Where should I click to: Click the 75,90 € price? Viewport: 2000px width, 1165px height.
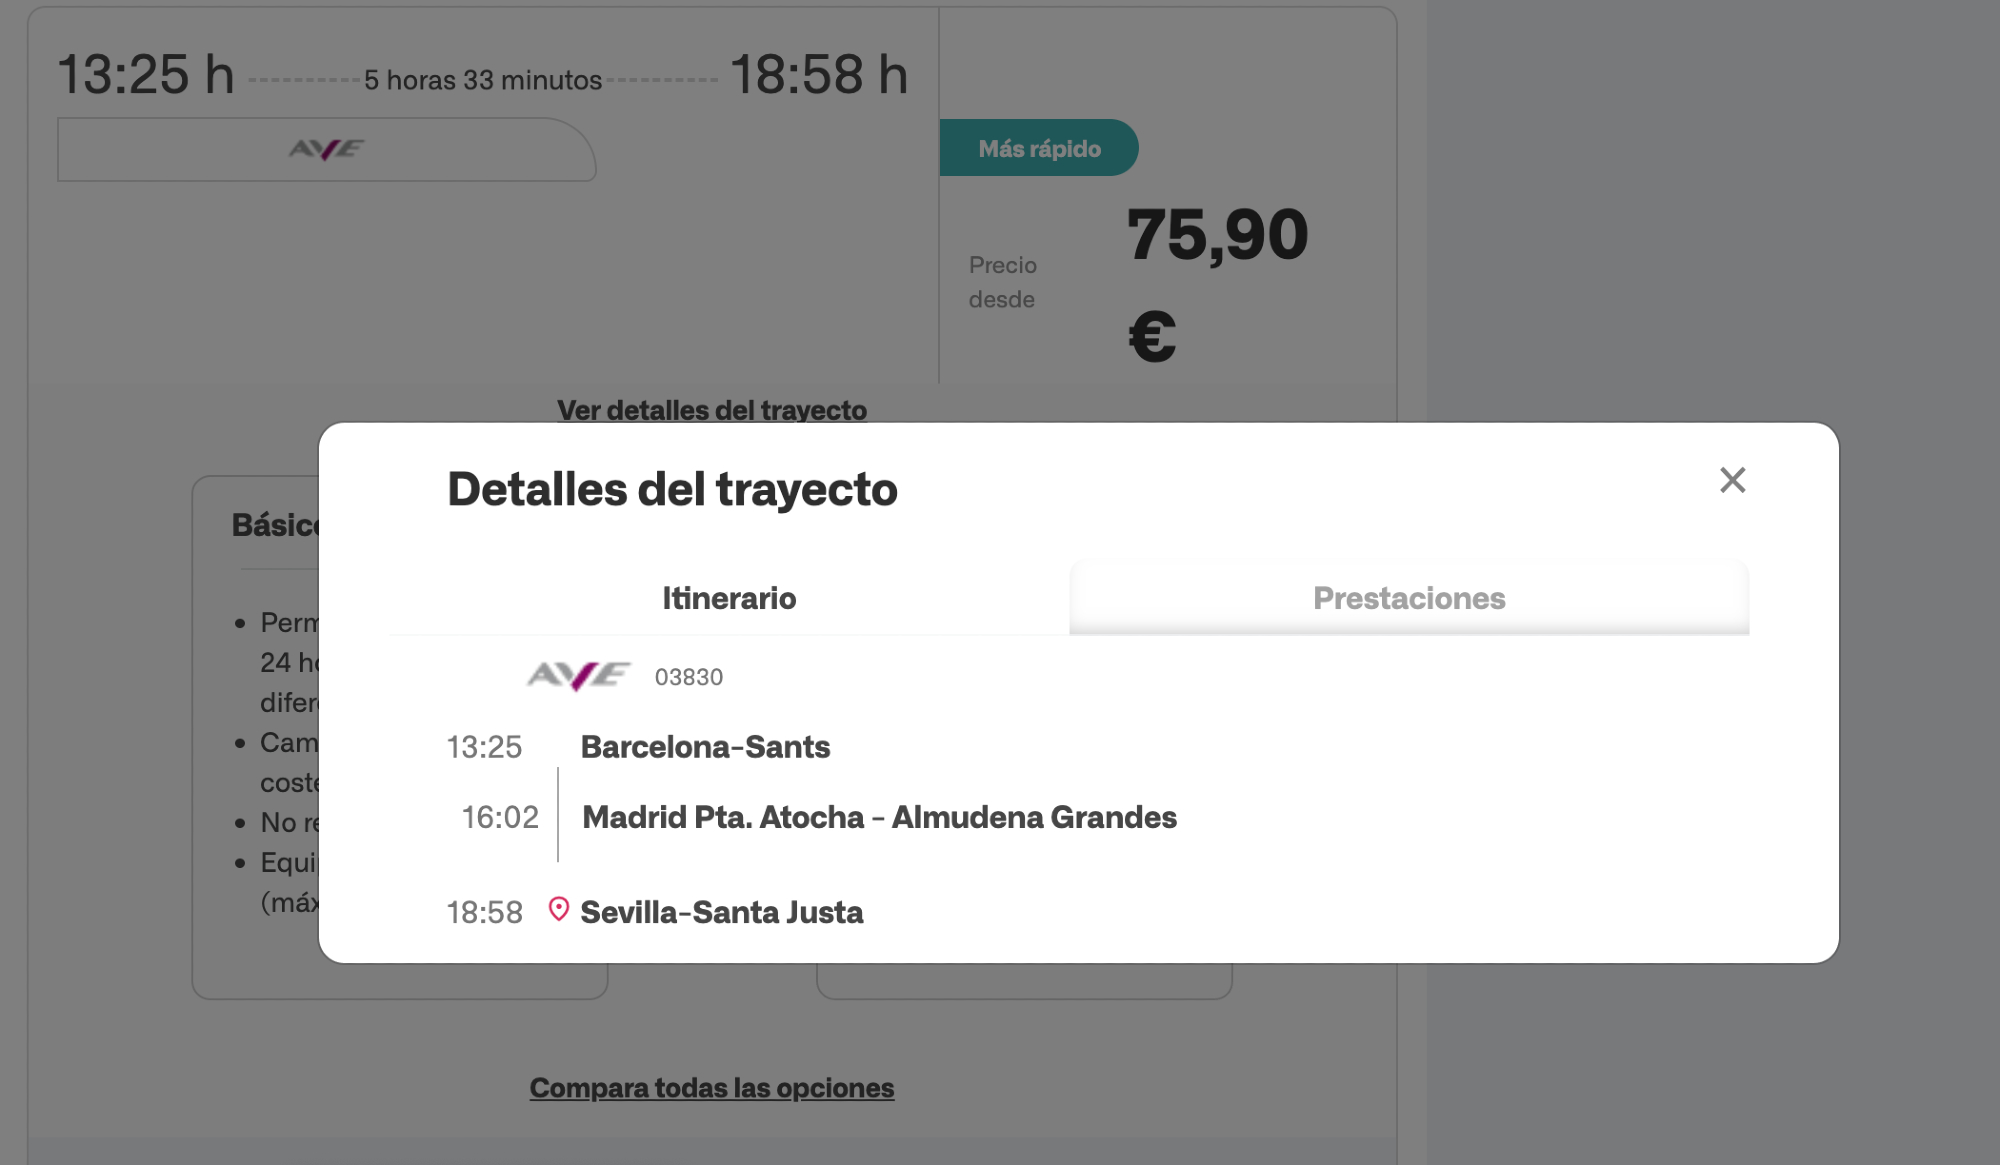(x=1216, y=236)
